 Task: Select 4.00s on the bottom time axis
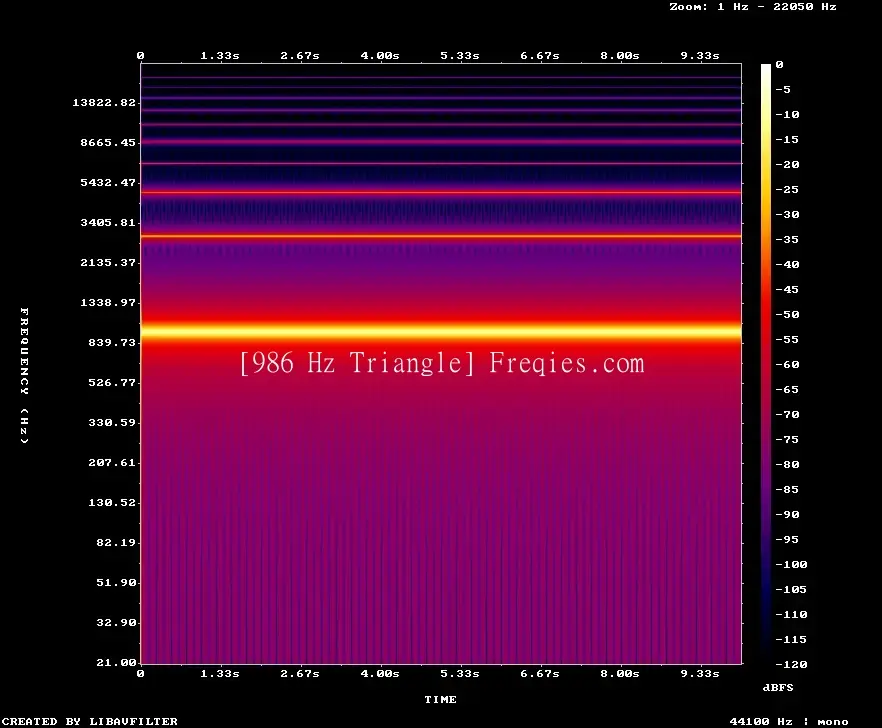[380, 673]
